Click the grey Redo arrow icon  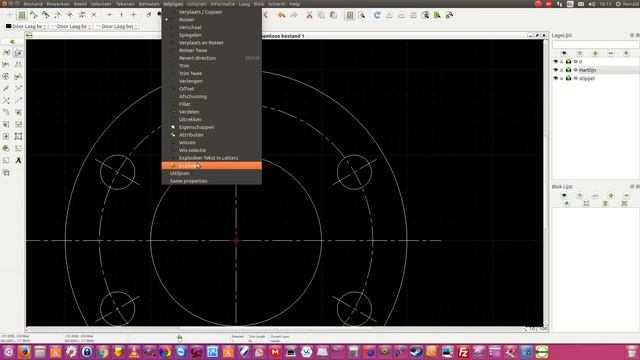(x=293, y=16)
